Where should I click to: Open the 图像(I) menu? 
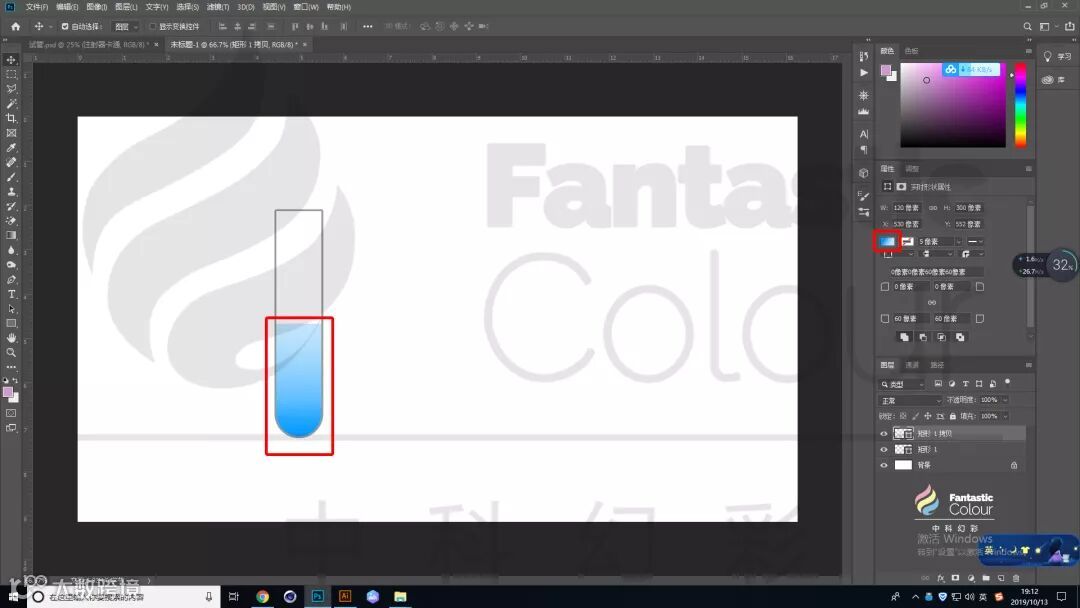(96, 7)
